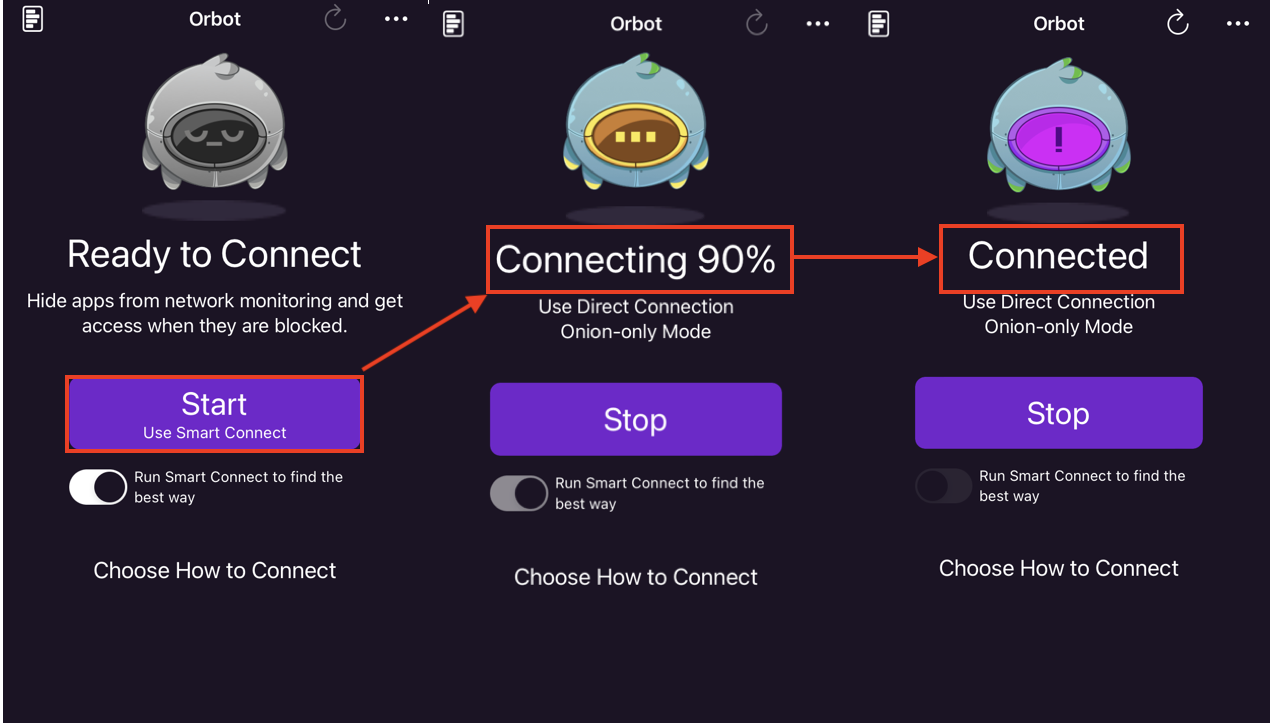Image resolution: width=1273 pixels, height=723 pixels.
Task: Open the log icon on the Connected screen
Action: (879, 24)
